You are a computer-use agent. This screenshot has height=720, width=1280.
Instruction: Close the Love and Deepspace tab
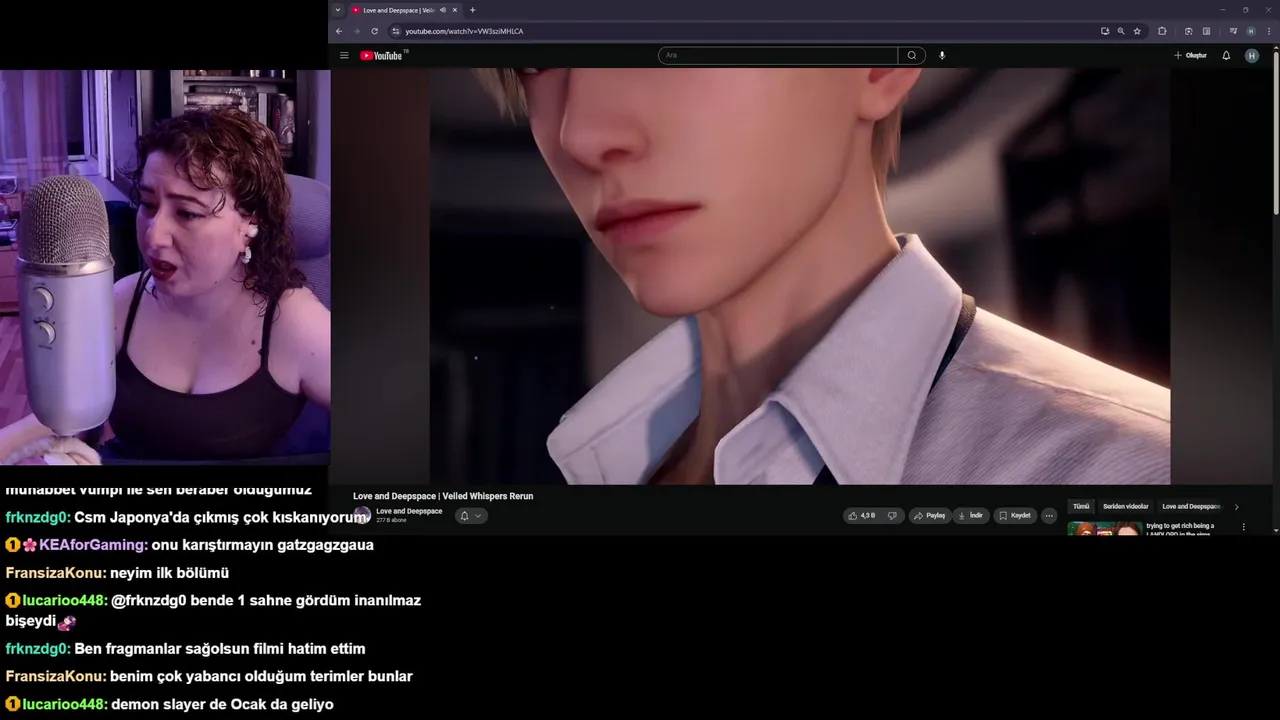[x=455, y=10]
